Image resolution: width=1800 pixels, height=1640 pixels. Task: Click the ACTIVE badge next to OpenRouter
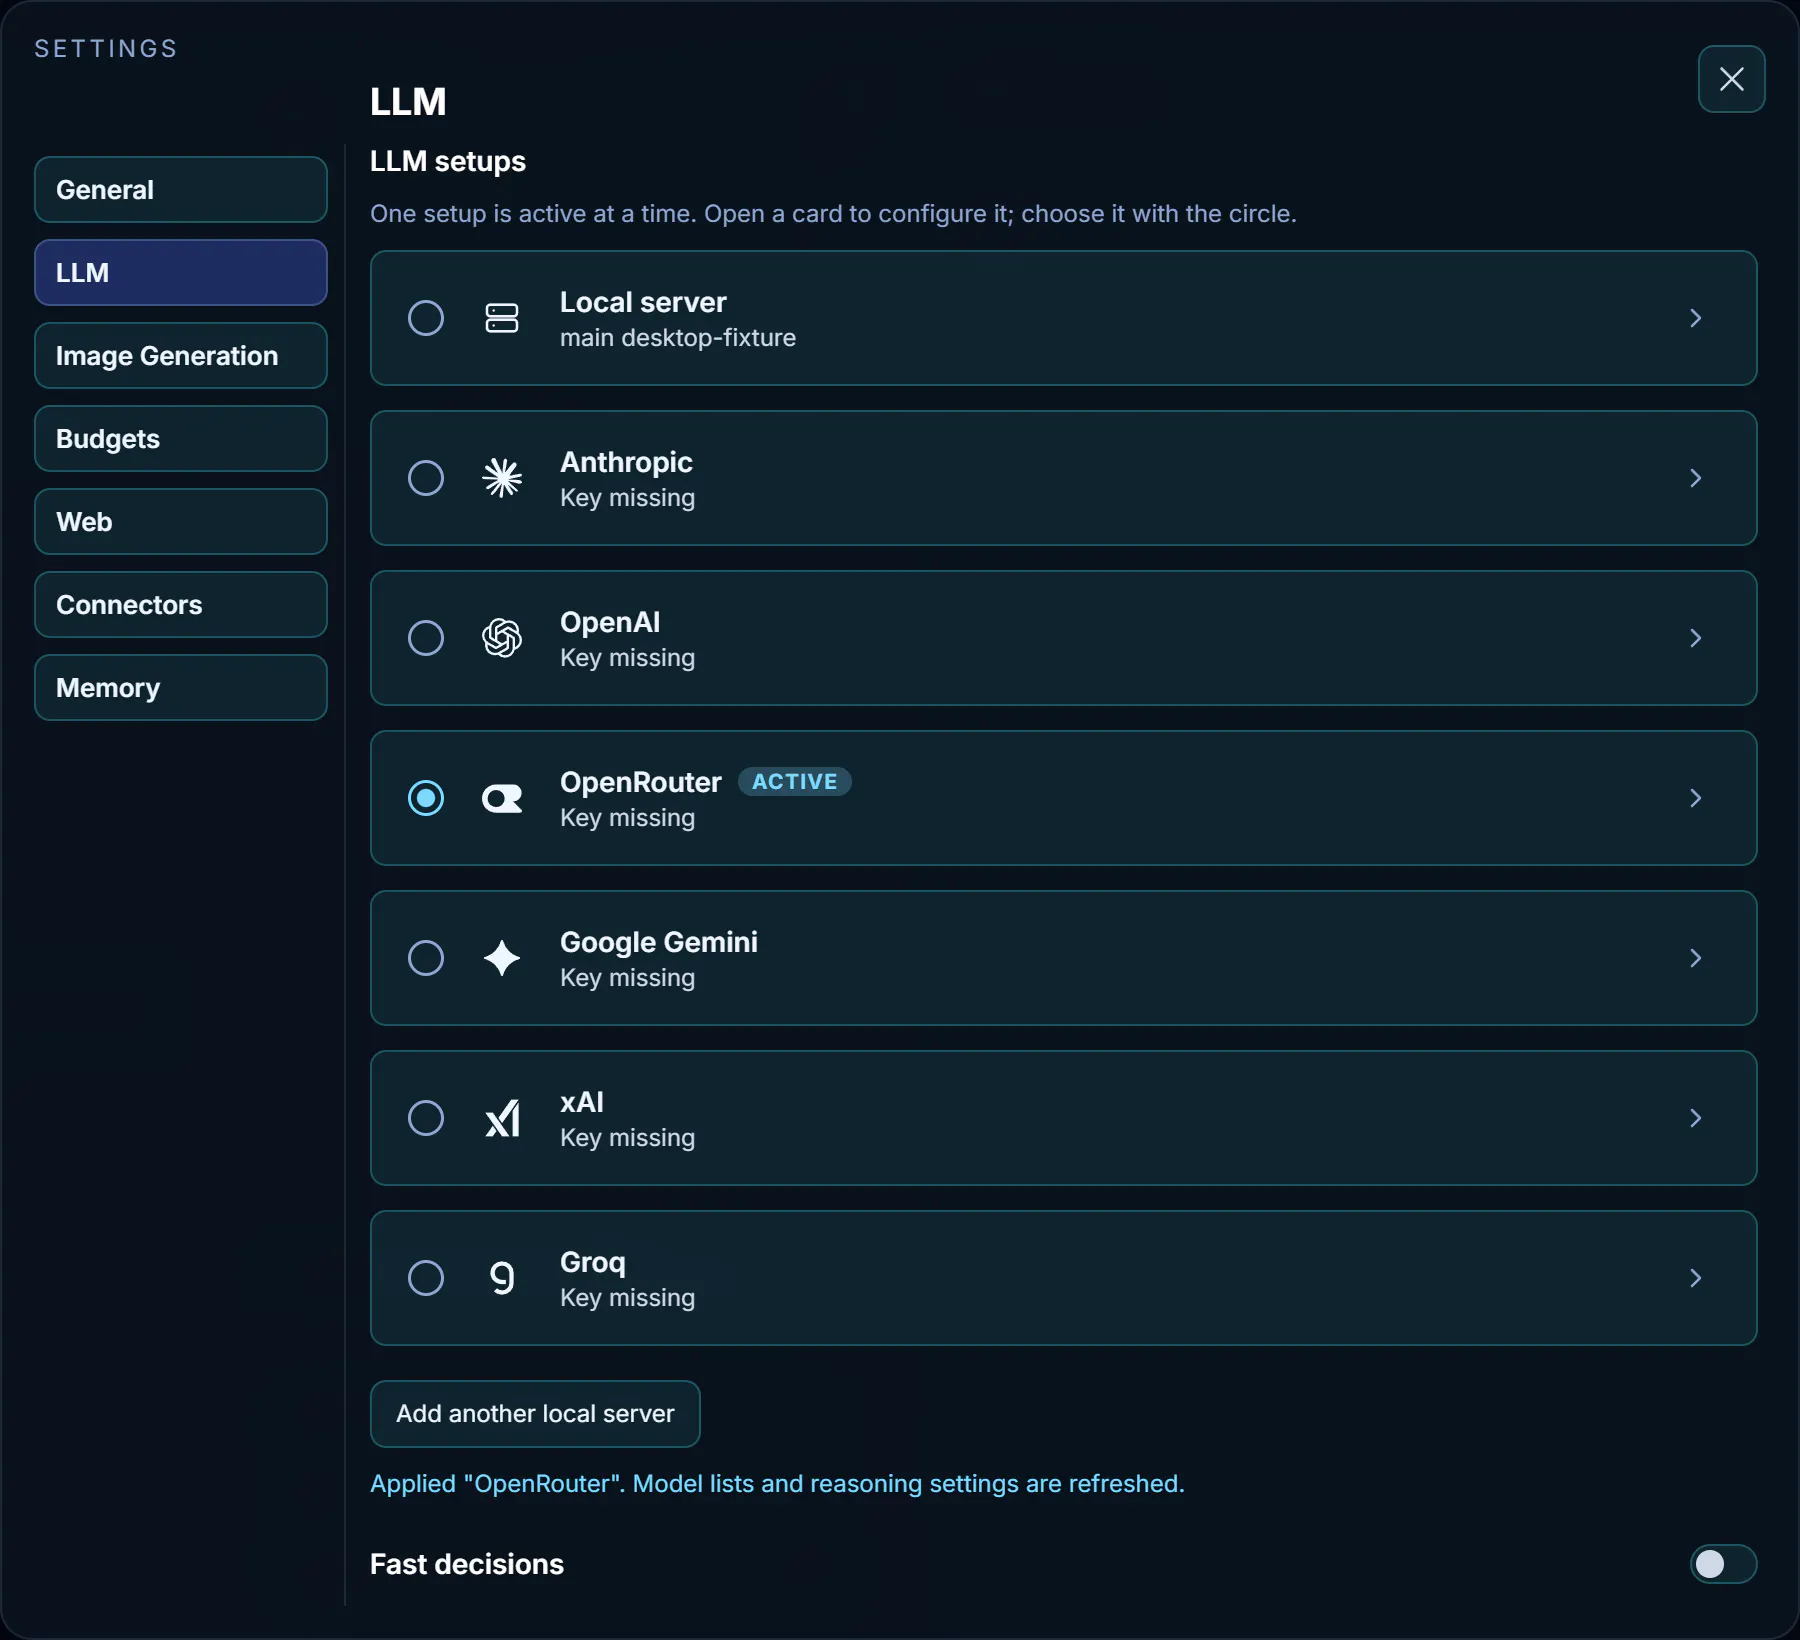pos(795,782)
